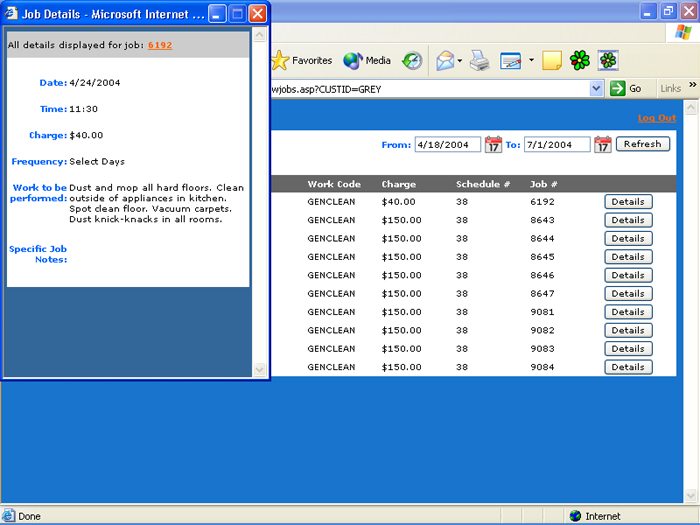The width and height of the screenshot is (700, 525).
Task: Click main page scrollbar down arrow
Action: tap(691, 496)
